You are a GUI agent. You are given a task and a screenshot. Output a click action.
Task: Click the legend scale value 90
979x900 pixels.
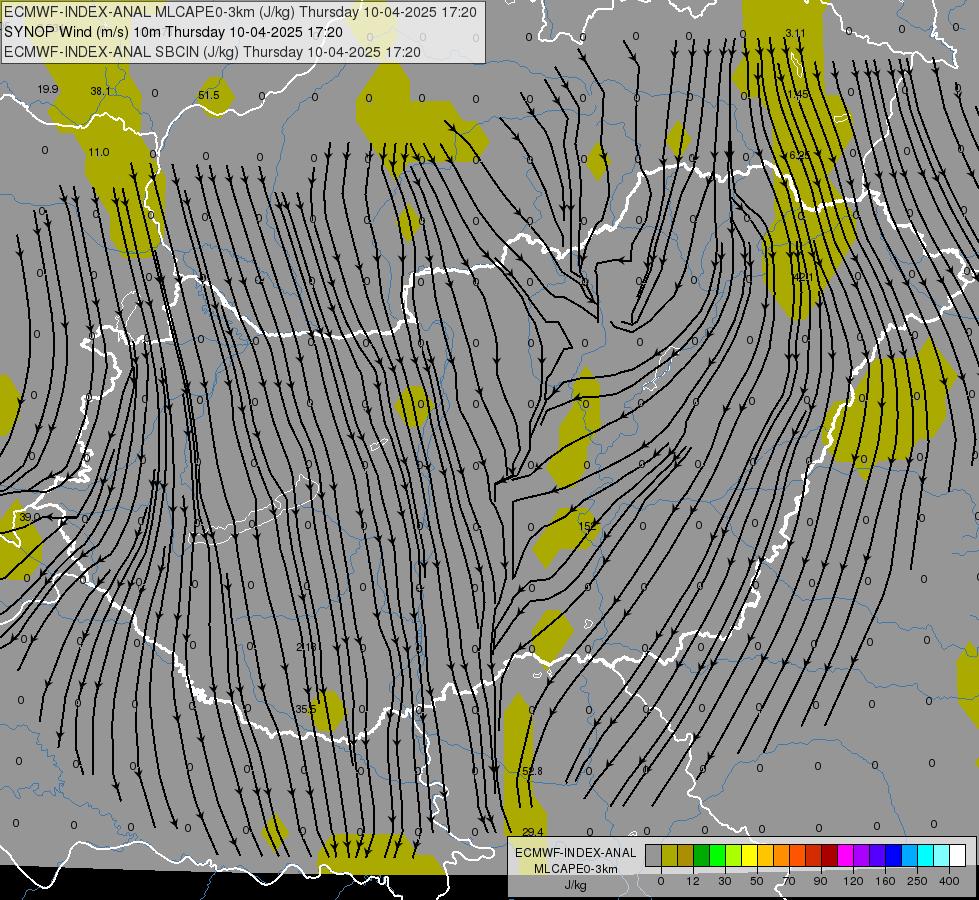[x=820, y=881]
